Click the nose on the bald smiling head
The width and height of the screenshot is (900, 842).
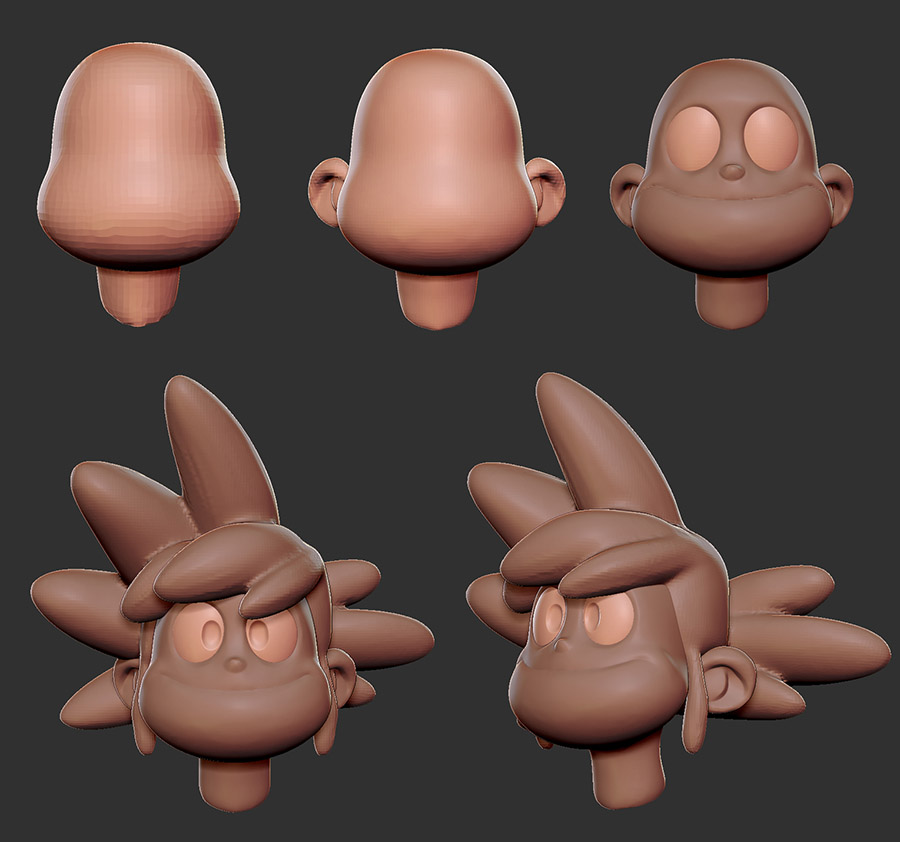731,172
